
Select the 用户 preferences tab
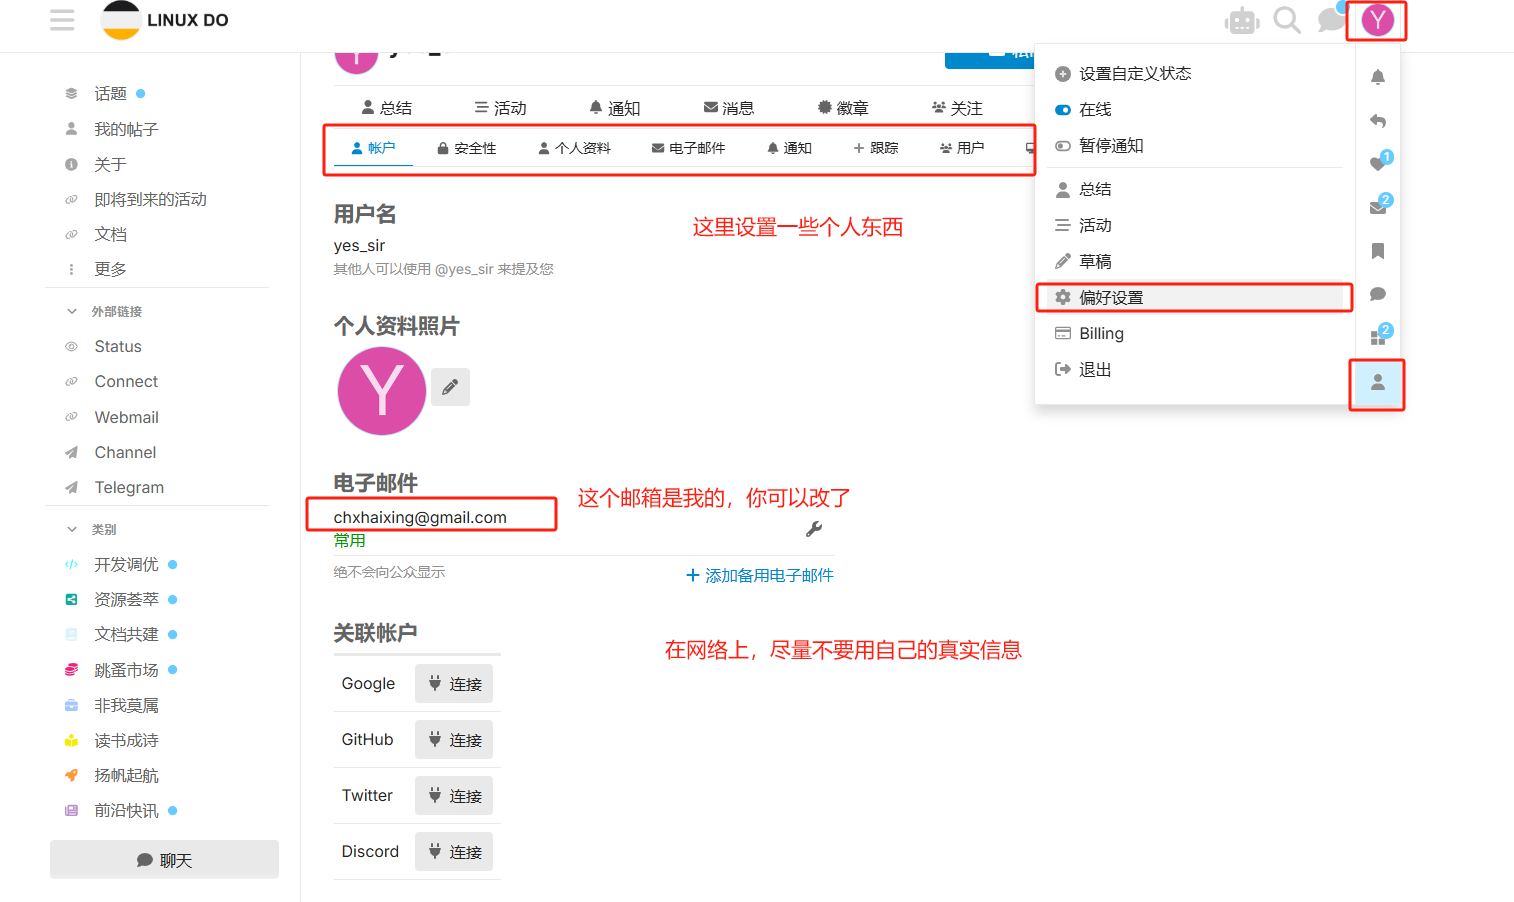(962, 148)
